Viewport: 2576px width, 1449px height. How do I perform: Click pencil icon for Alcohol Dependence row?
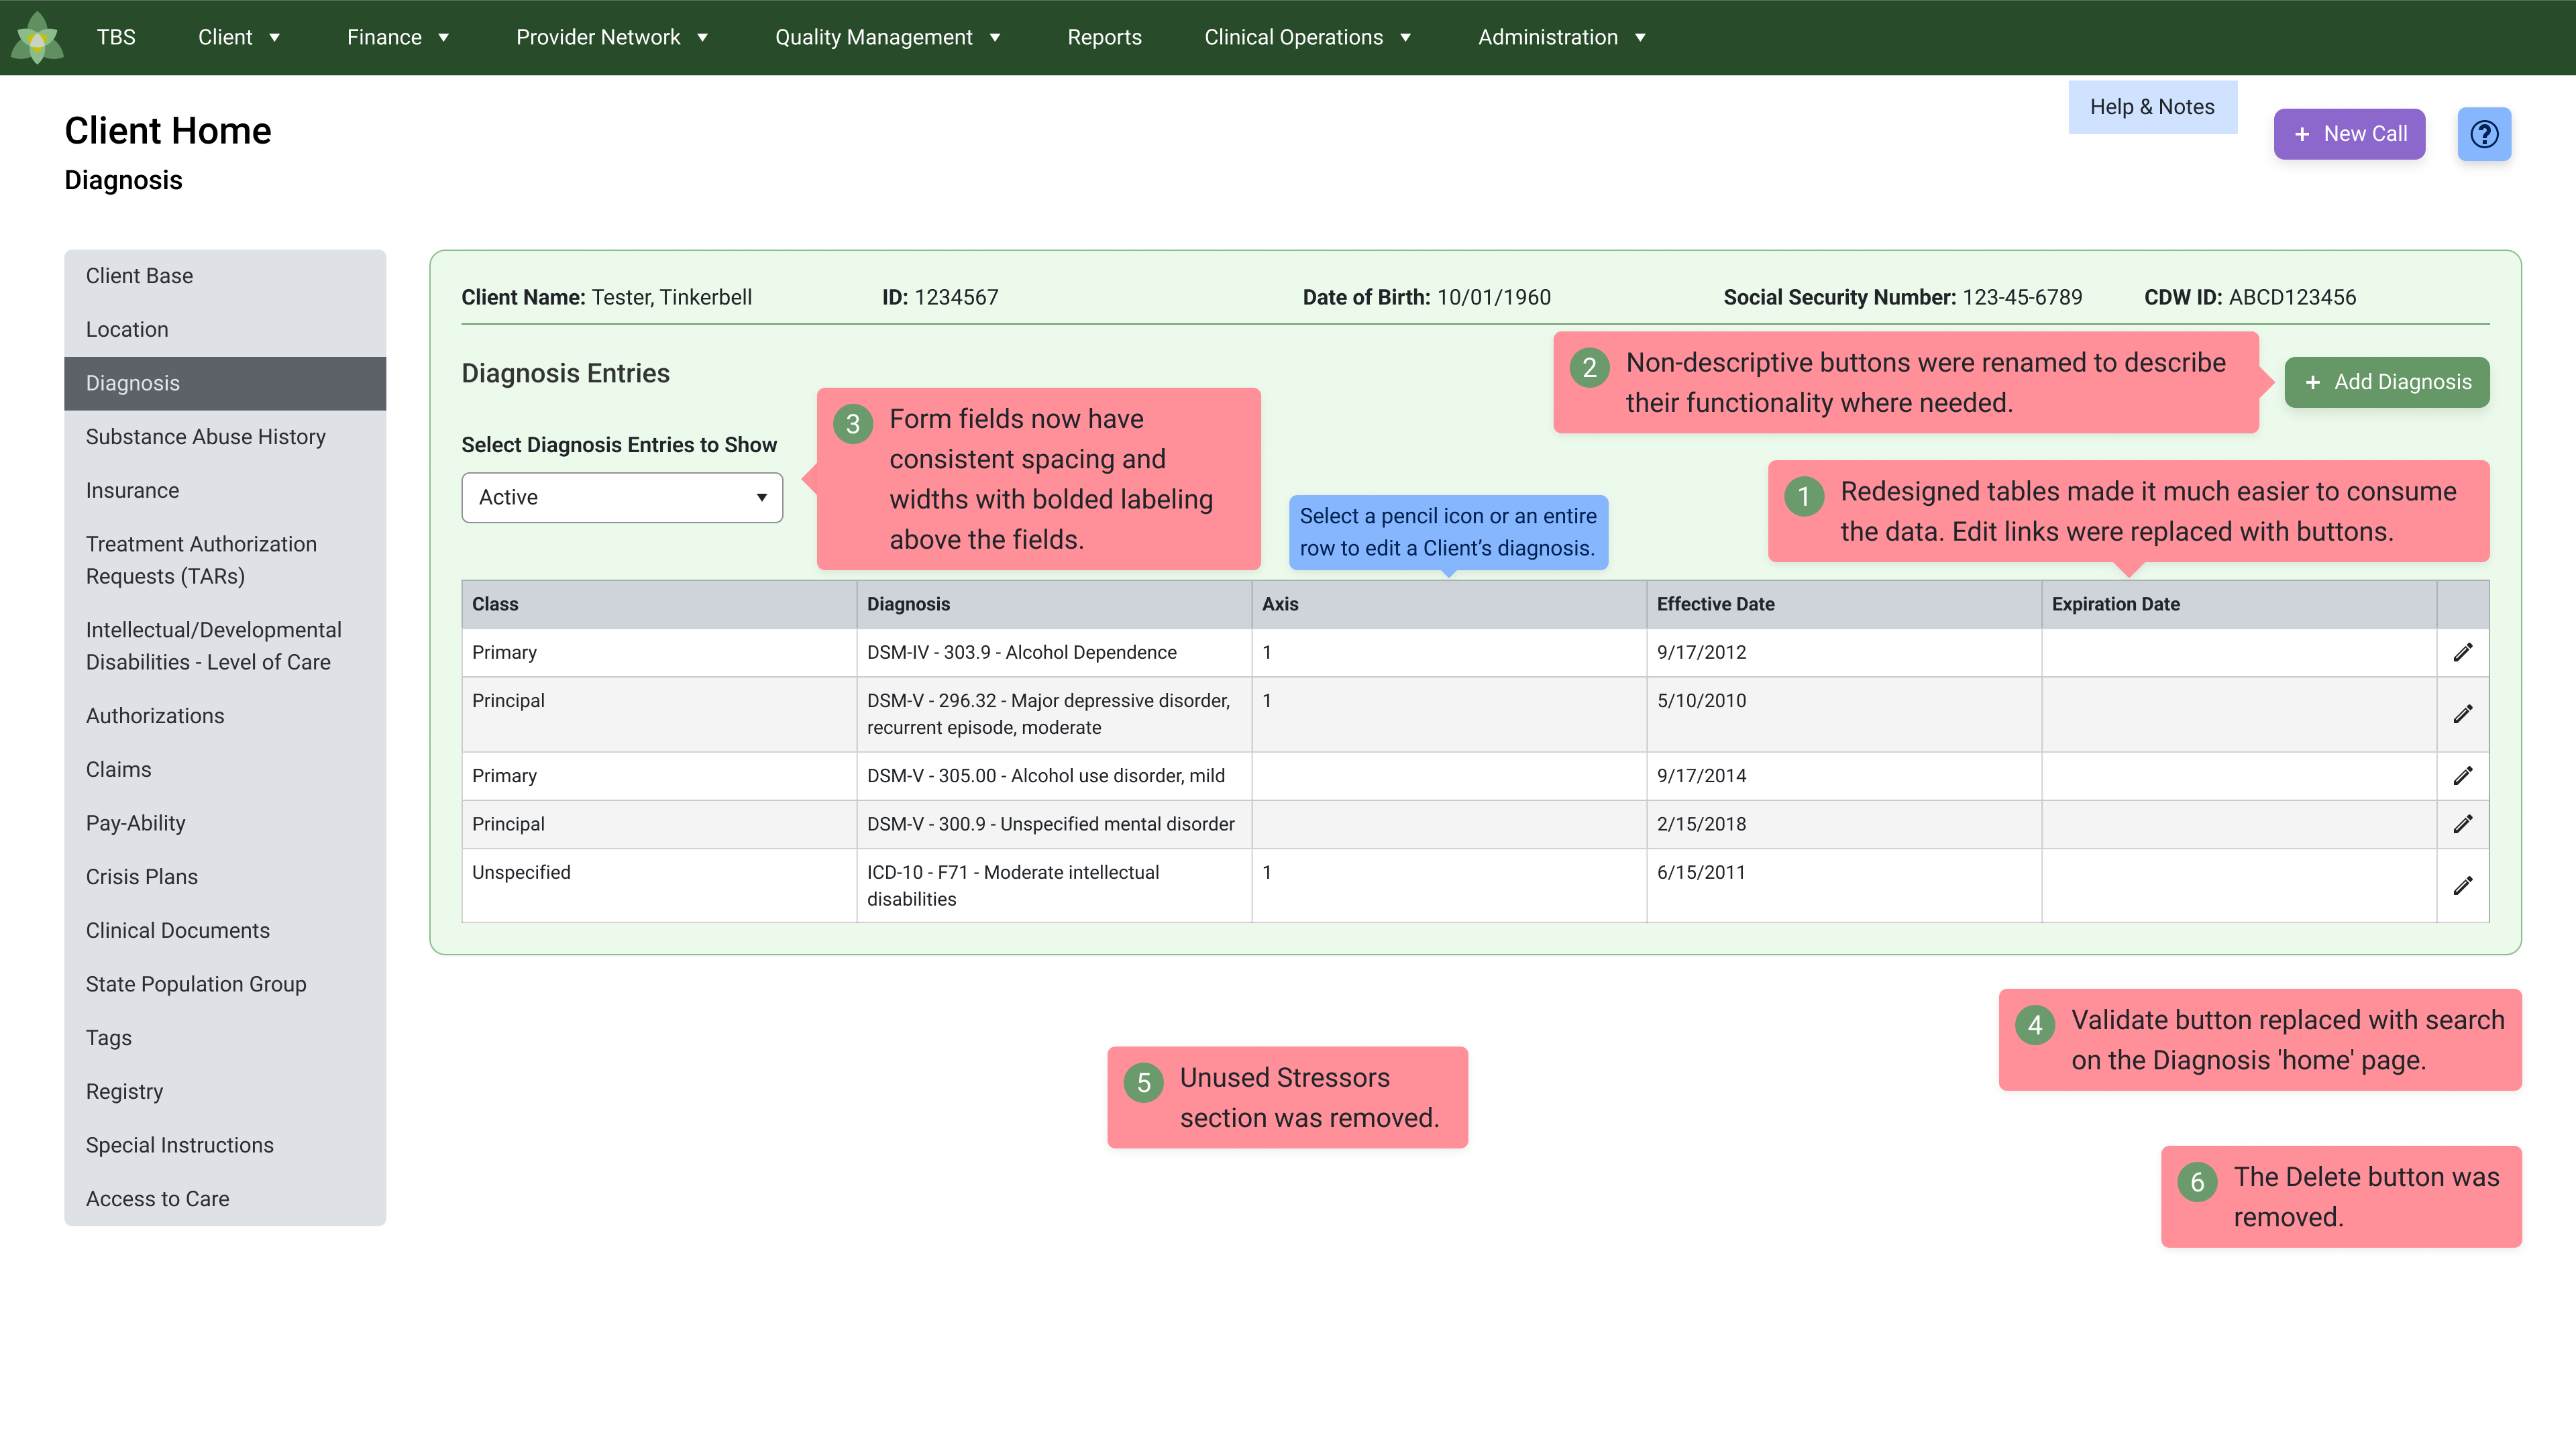[x=2463, y=652]
